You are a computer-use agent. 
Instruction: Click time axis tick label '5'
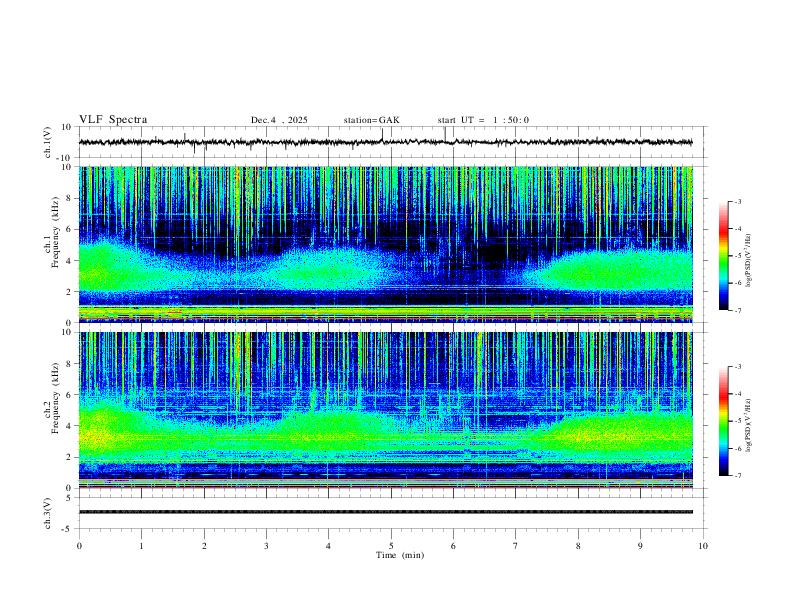[x=391, y=546]
